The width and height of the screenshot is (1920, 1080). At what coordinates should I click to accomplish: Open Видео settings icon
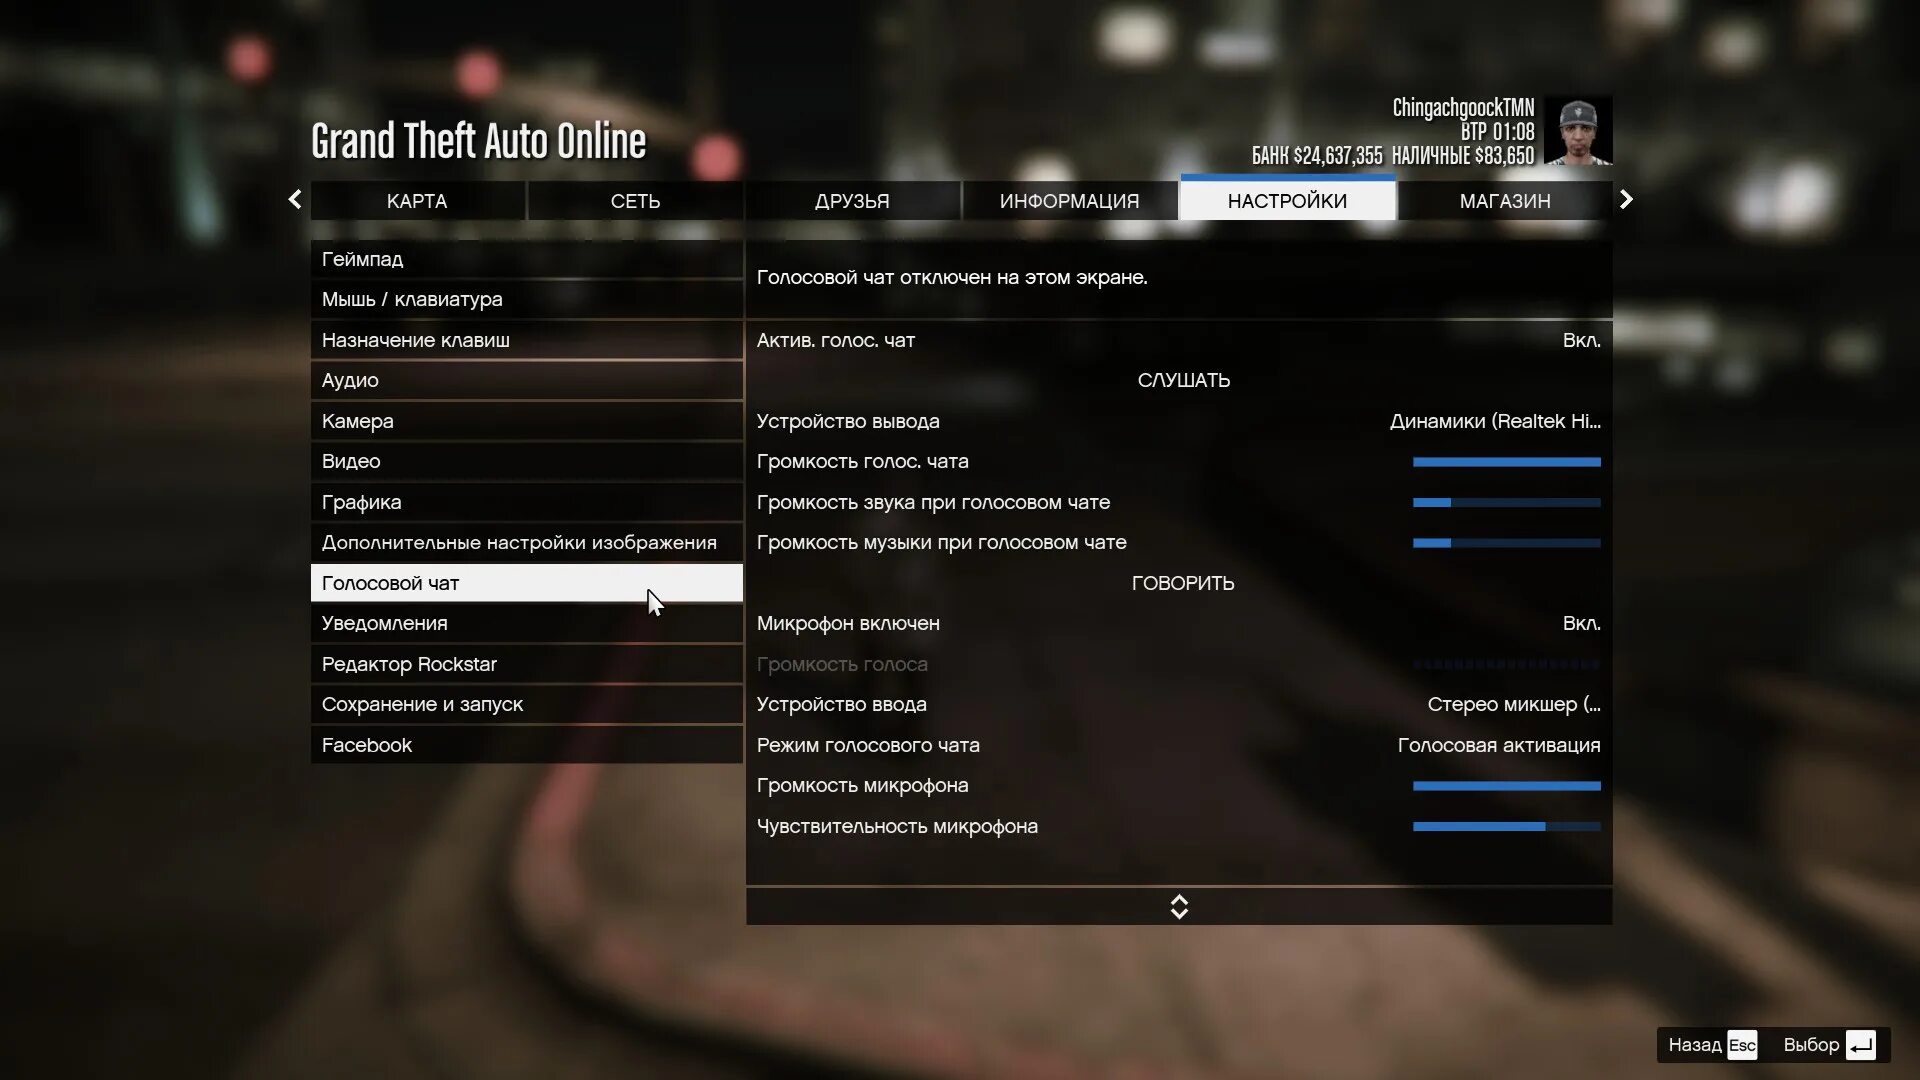(351, 460)
